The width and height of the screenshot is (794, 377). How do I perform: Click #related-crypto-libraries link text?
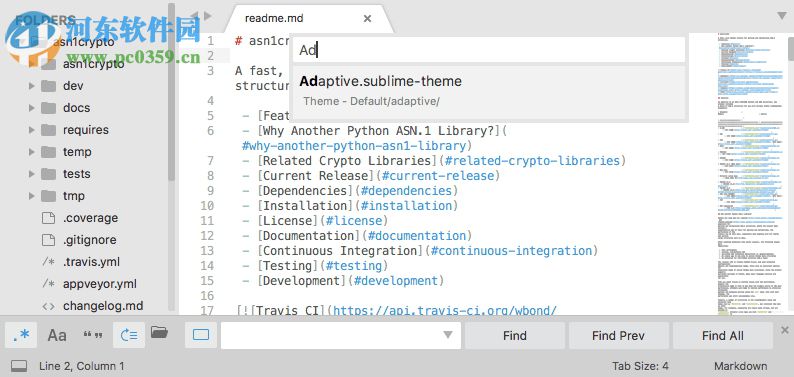click(x=532, y=161)
